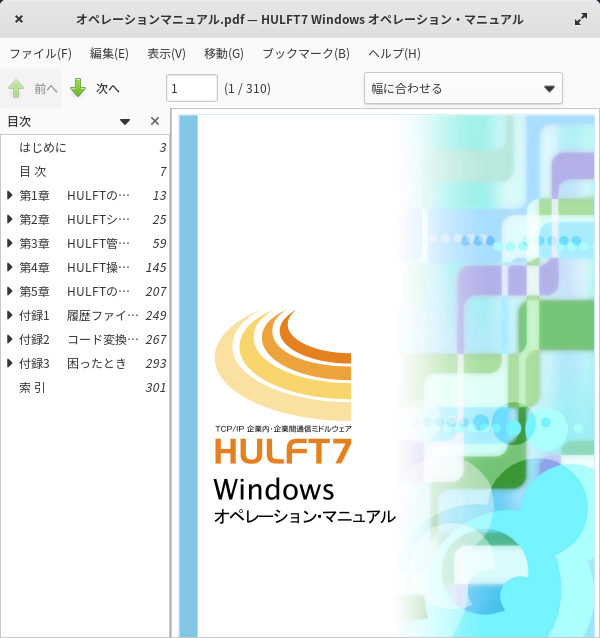Expand the 付録1 履歴ファイ… entry
The width and height of the screenshot is (600, 638).
click(x=10, y=315)
